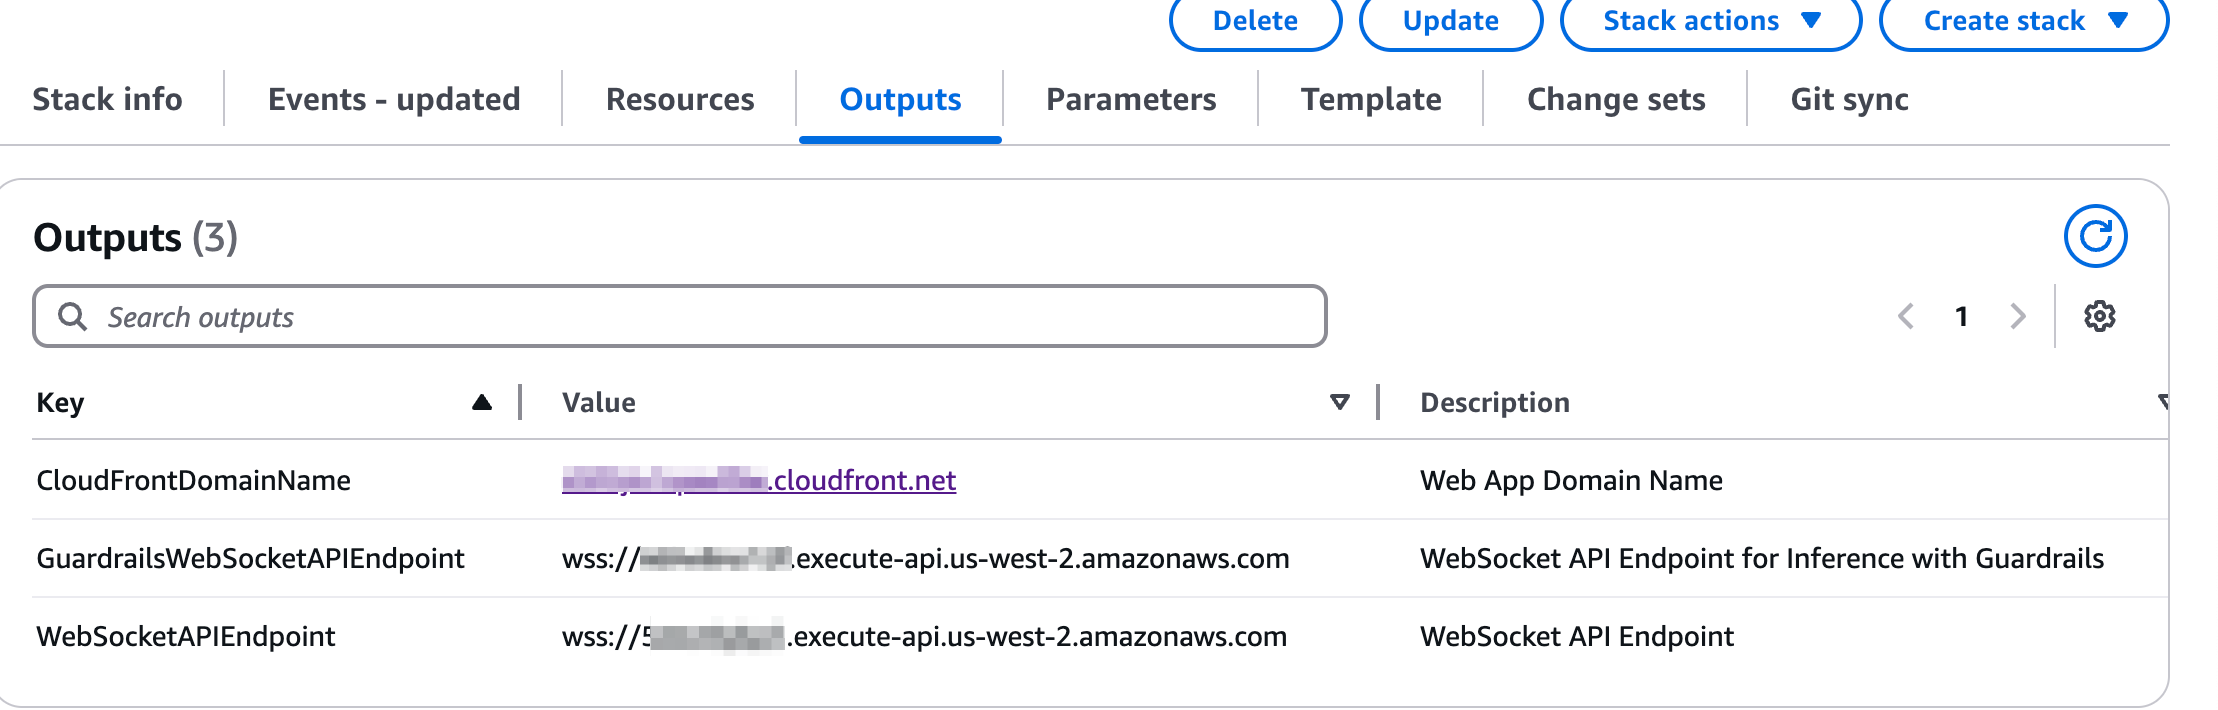Screen dimensions: 2218x710
Task: Select page number 1
Action: point(1962,316)
